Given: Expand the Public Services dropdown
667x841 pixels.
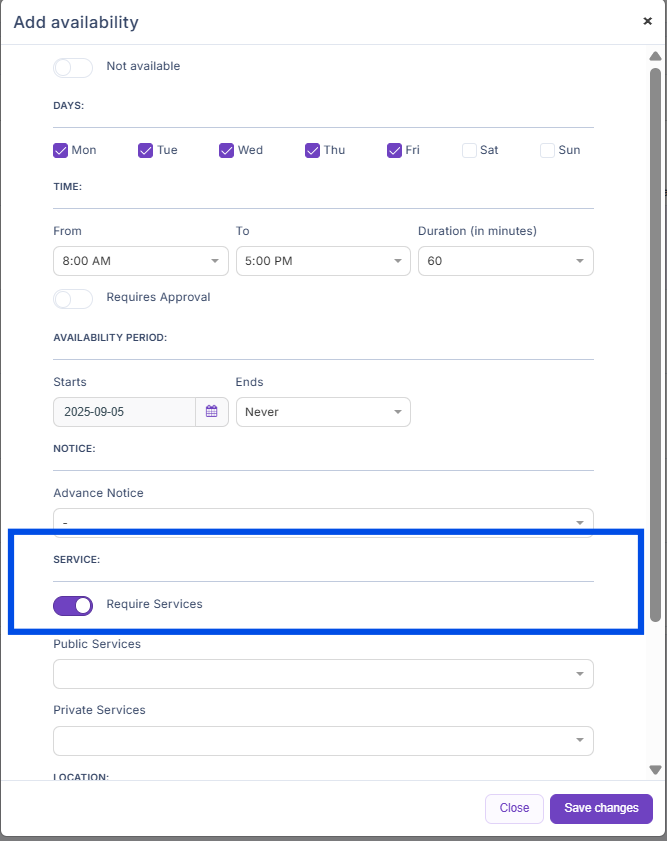Looking at the screenshot, I should coord(323,674).
